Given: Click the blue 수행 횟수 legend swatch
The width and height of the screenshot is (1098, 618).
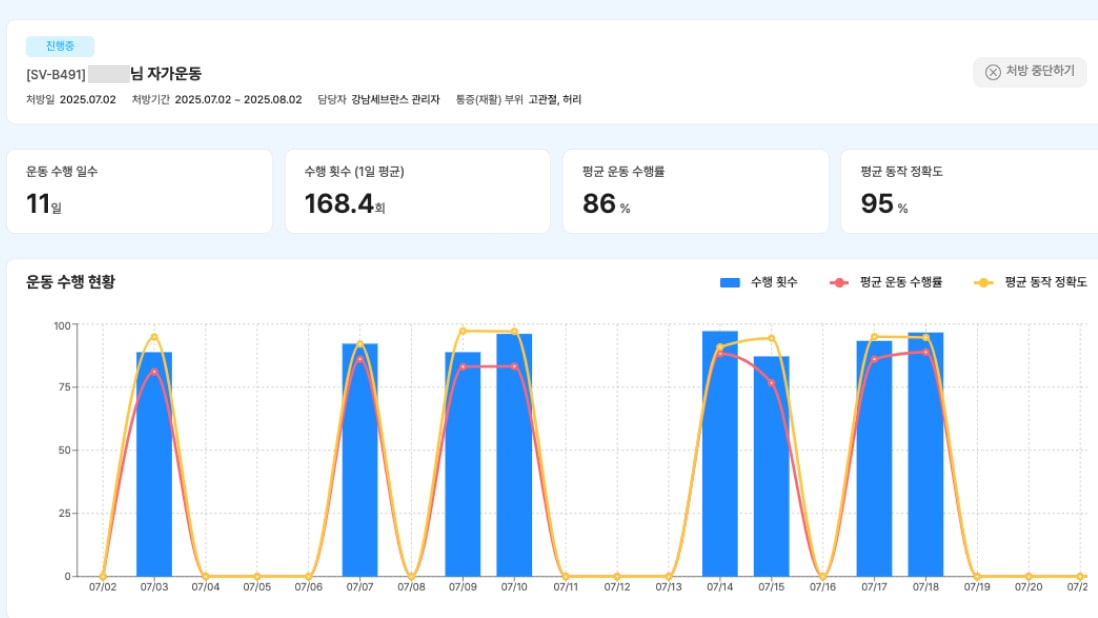Looking at the screenshot, I should coord(729,283).
